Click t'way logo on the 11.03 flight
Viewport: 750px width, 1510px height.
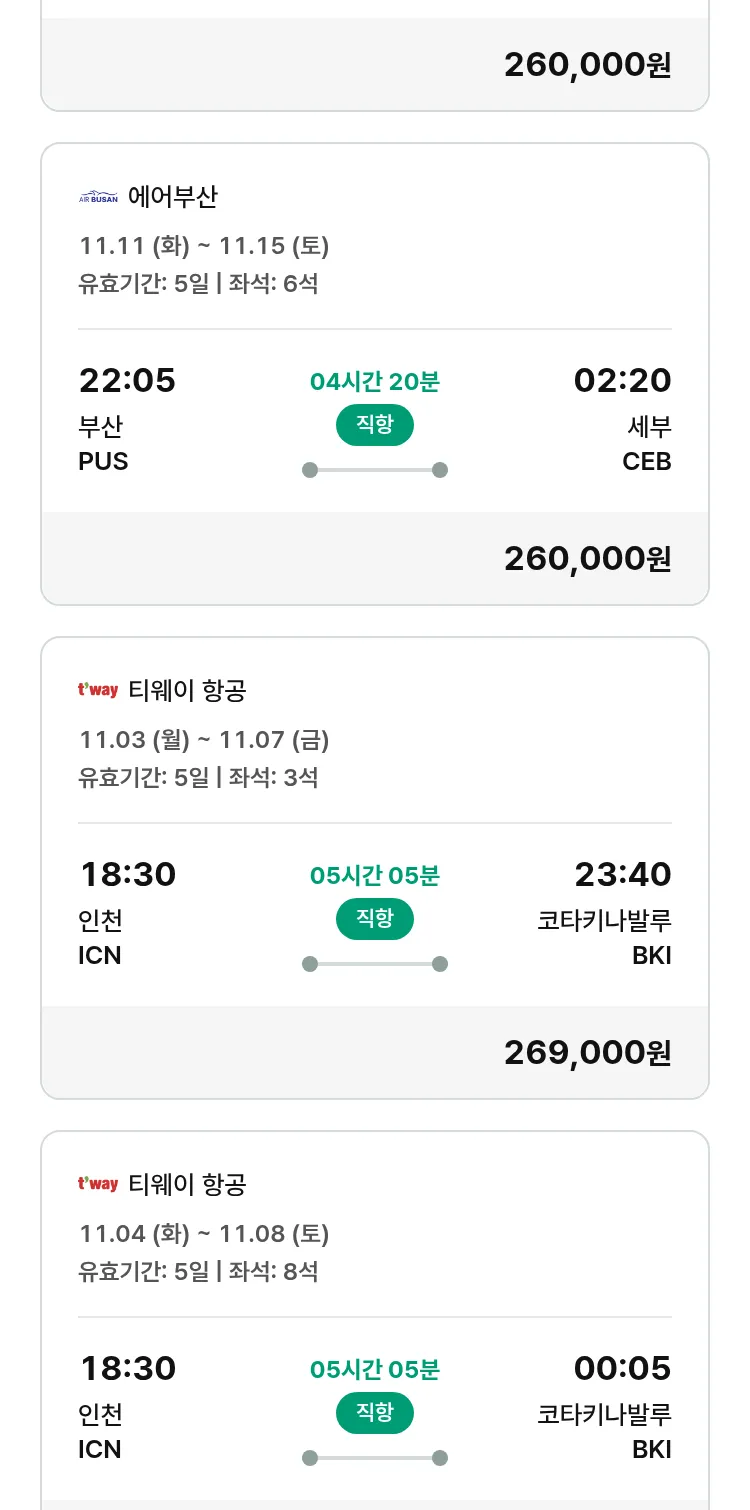98,690
